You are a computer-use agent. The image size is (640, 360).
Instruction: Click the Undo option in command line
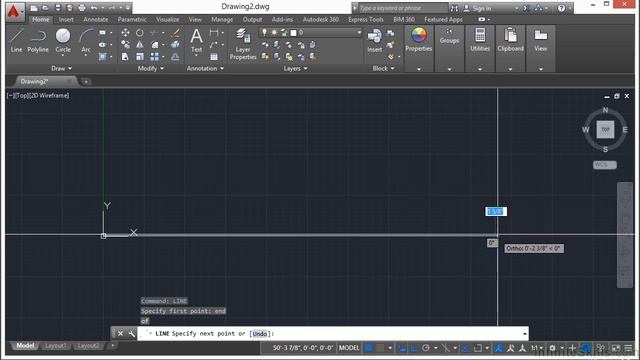tap(260, 334)
